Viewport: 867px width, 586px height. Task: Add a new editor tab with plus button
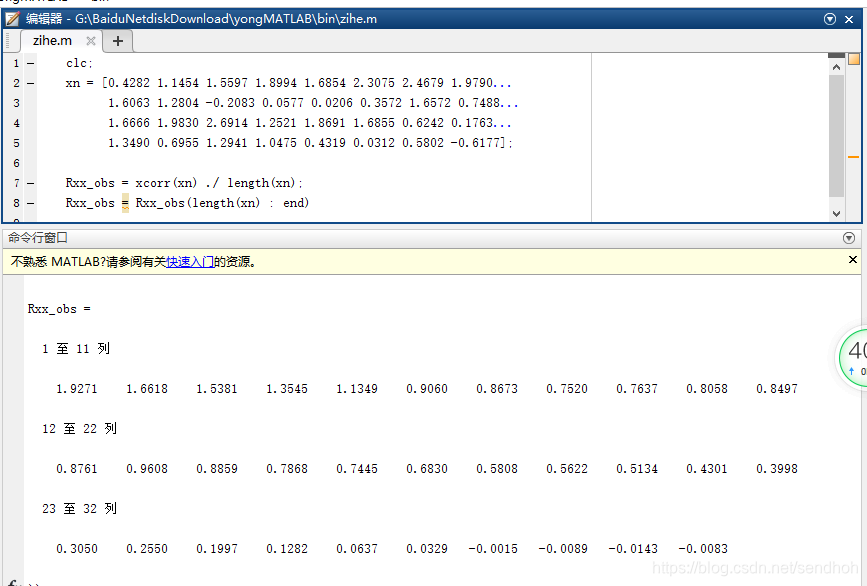pyautogui.click(x=118, y=41)
